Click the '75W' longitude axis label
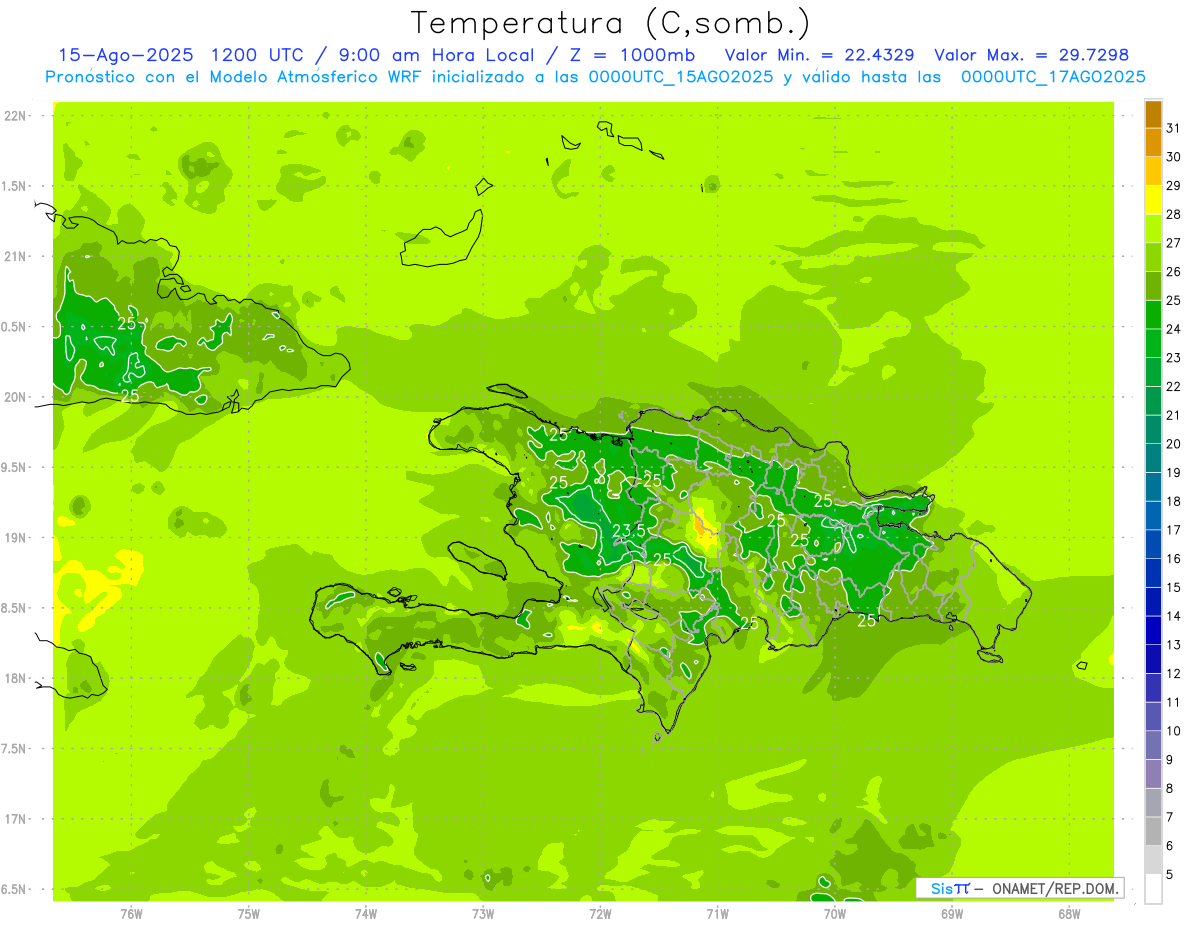 (x=249, y=914)
